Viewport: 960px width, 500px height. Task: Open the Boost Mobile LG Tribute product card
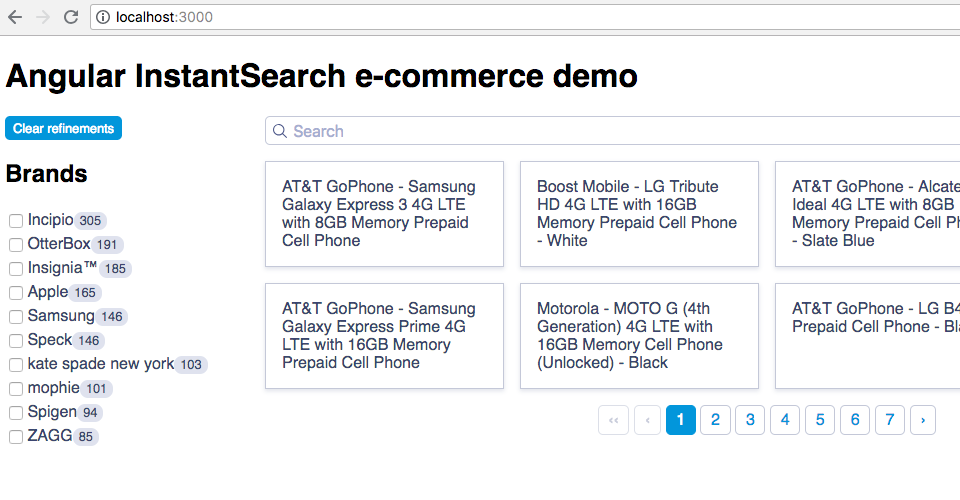click(639, 214)
